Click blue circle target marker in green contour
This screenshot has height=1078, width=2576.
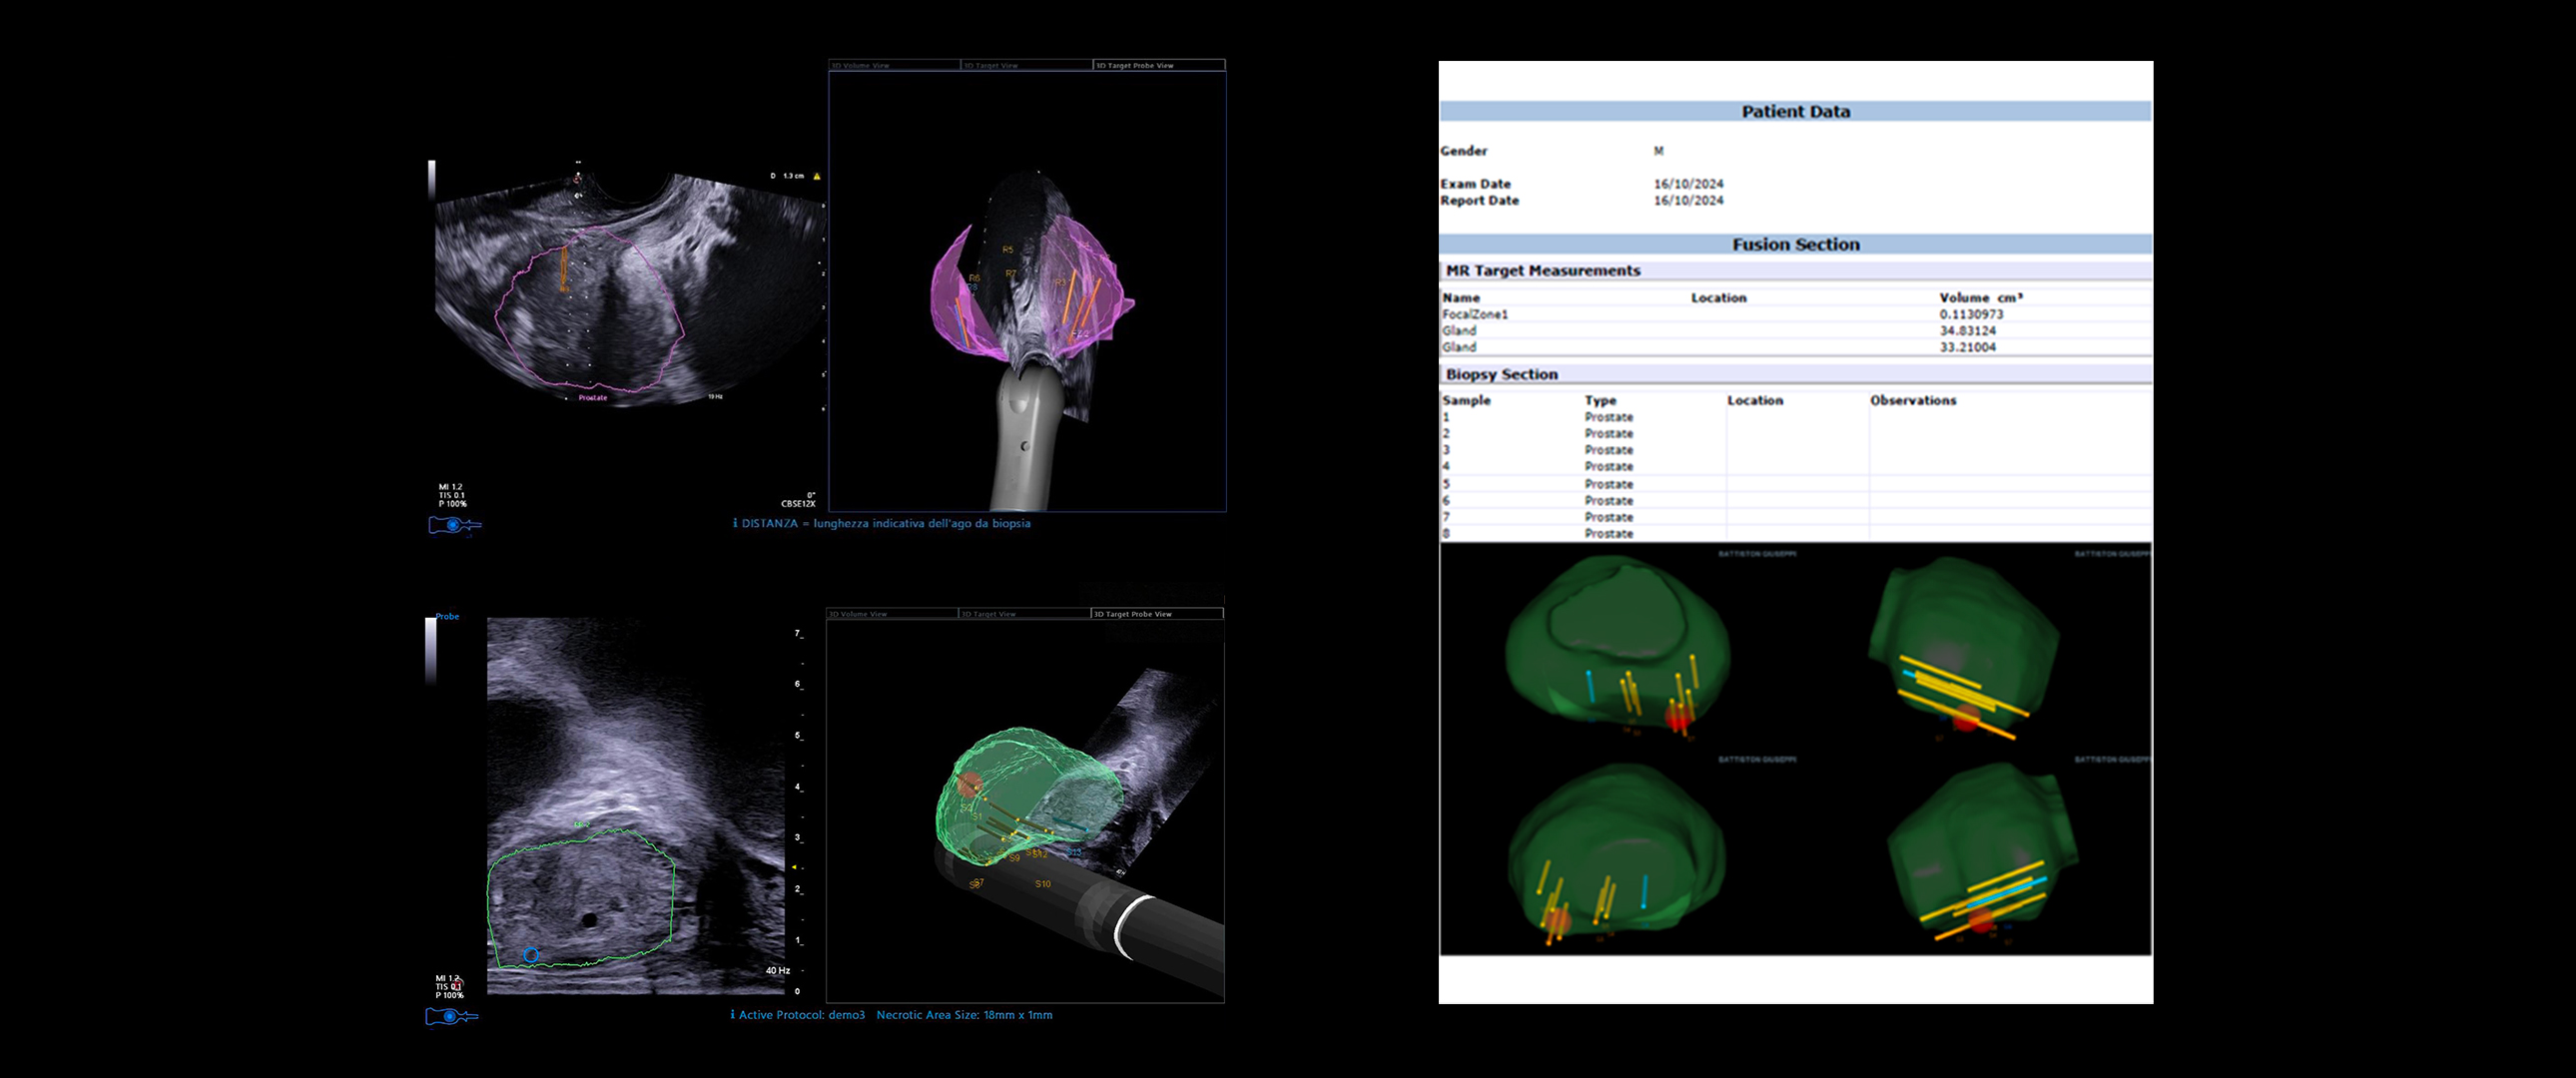pyautogui.click(x=531, y=955)
